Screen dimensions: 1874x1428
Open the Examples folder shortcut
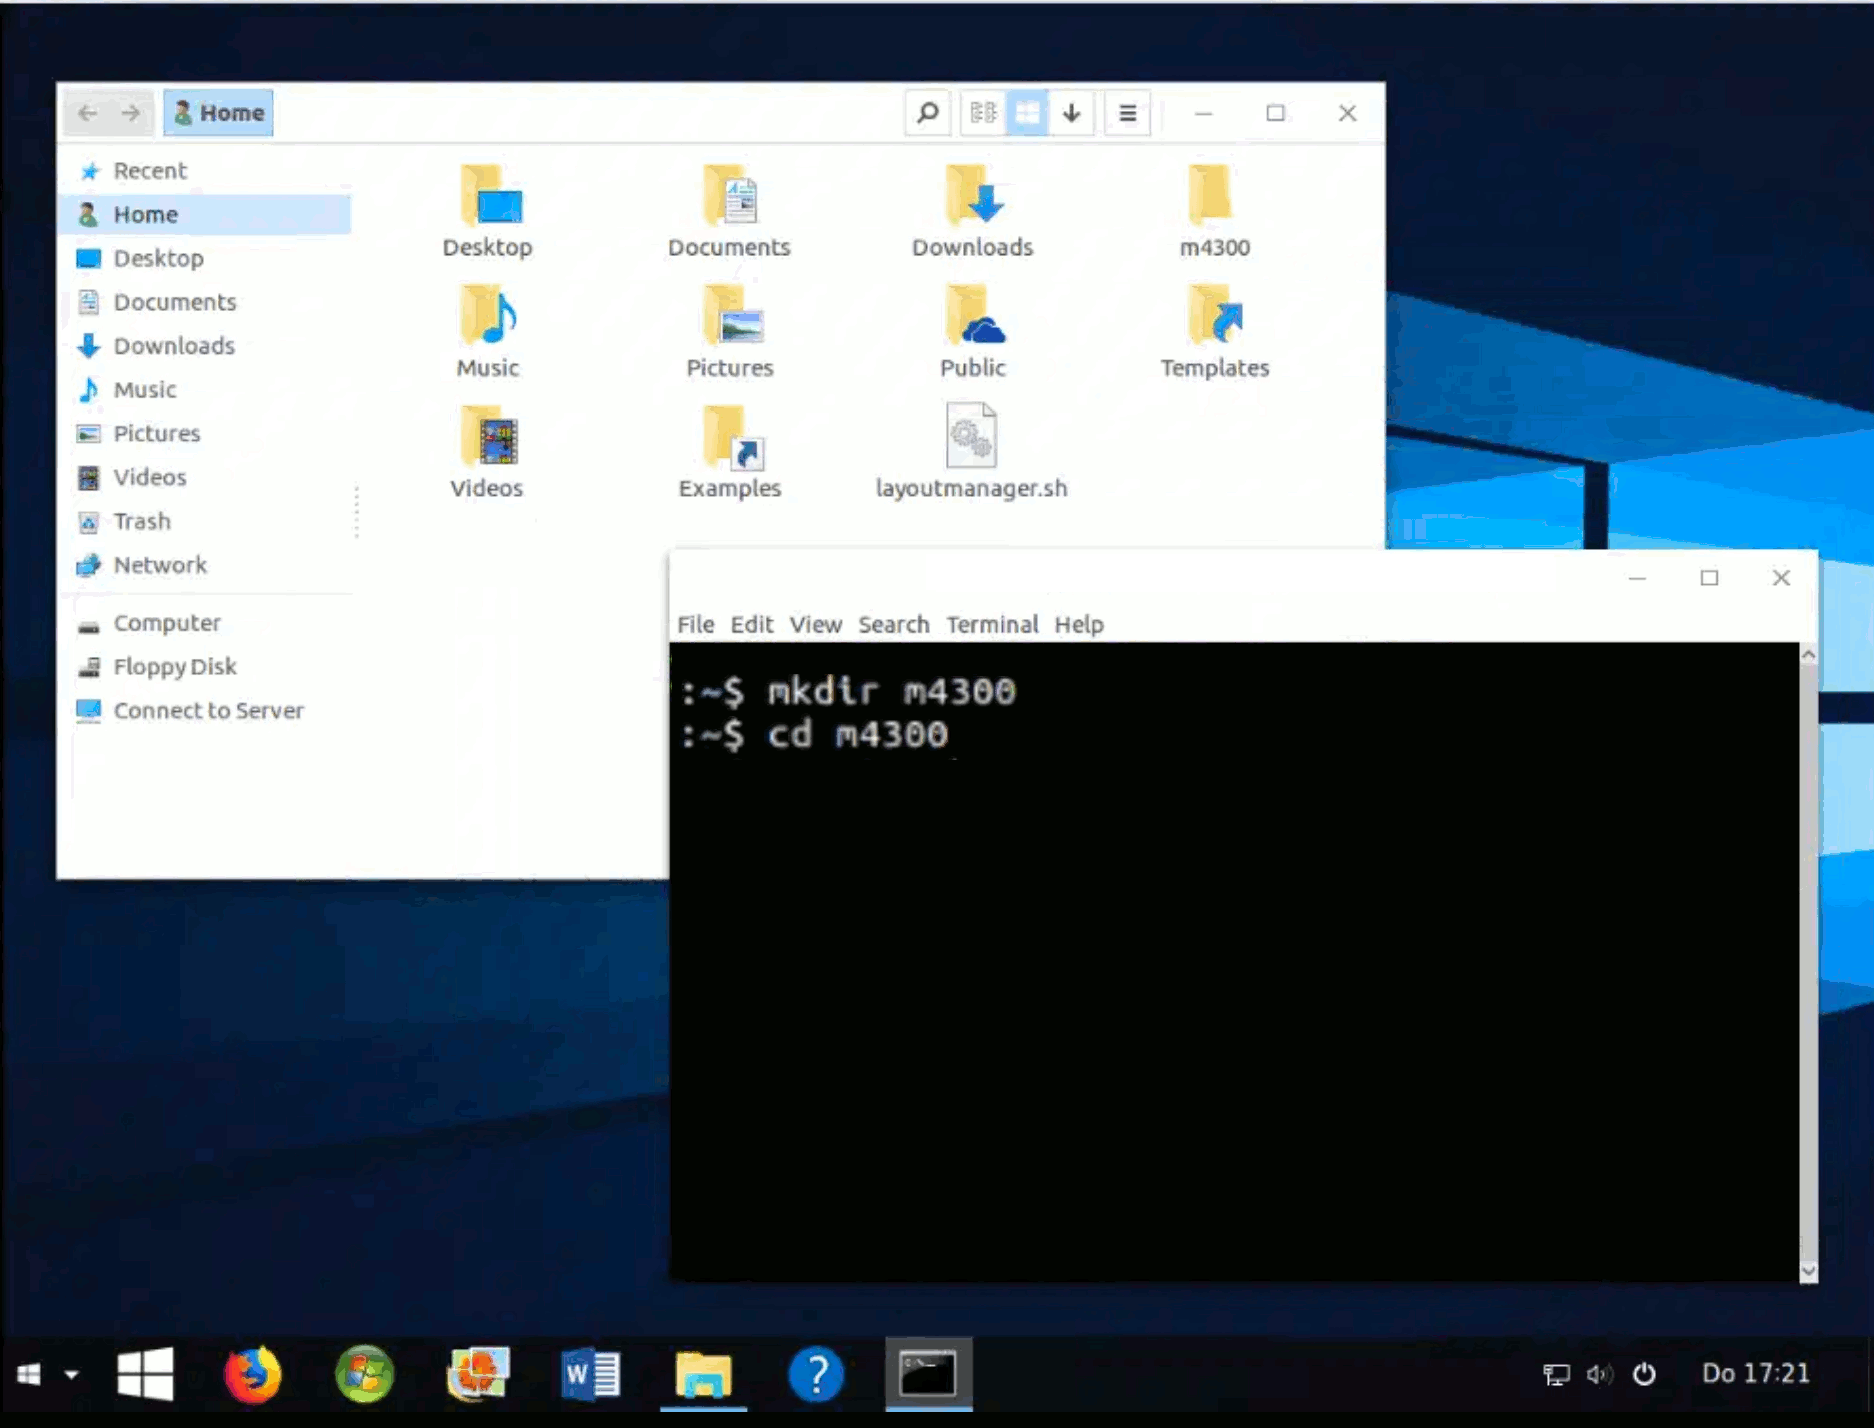click(x=729, y=451)
